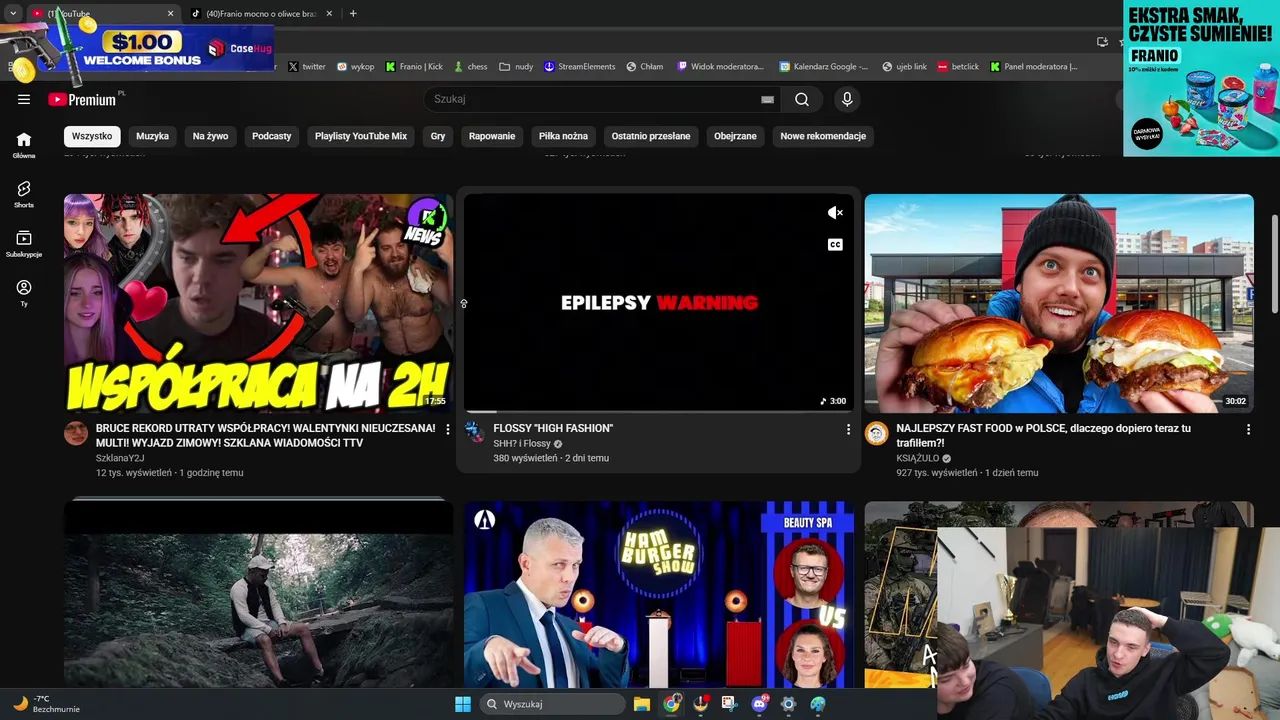This screenshot has width=1280, height=720.
Task: Open Snipping Tool from taskbar
Action: pyautogui.click(x=729, y=704)
